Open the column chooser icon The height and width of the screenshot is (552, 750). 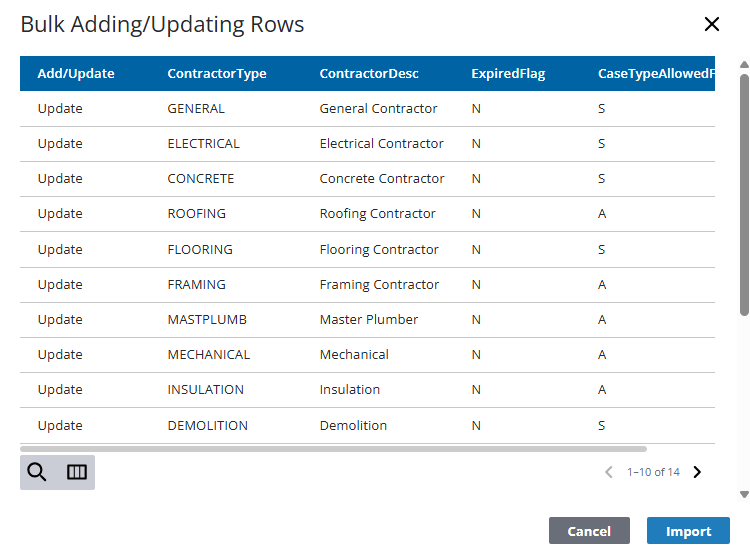tap(77, 472)
